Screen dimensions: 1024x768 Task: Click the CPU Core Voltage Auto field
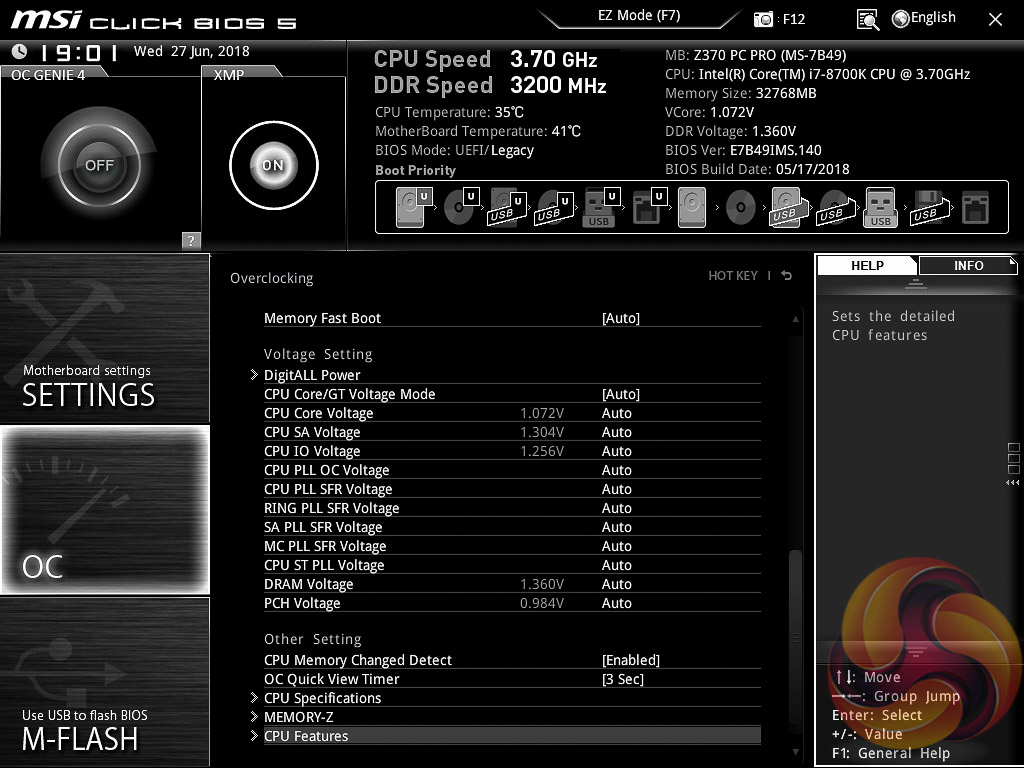coord(617,413)
